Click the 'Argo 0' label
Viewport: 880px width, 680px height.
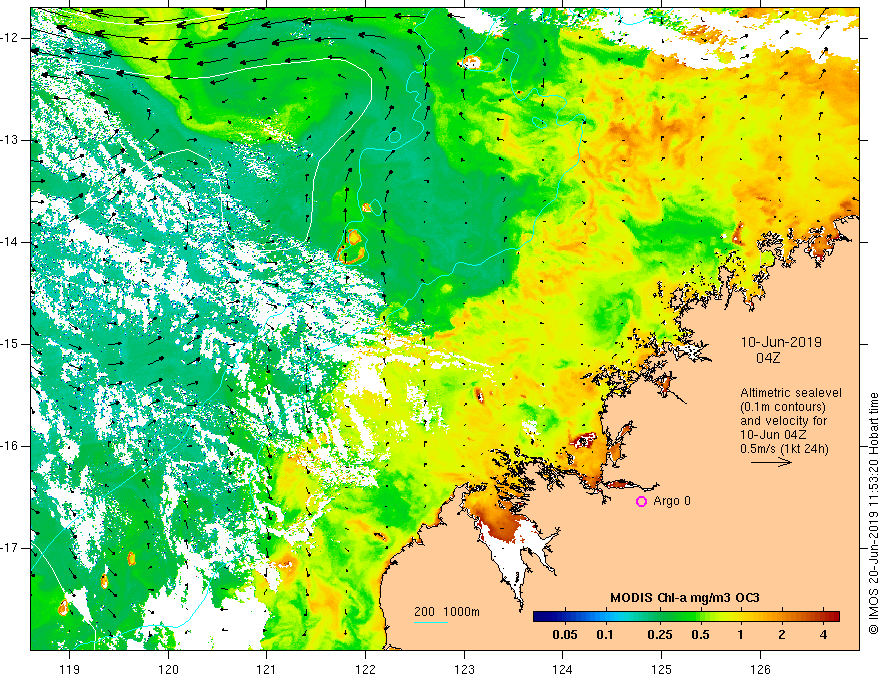point(672,501)
